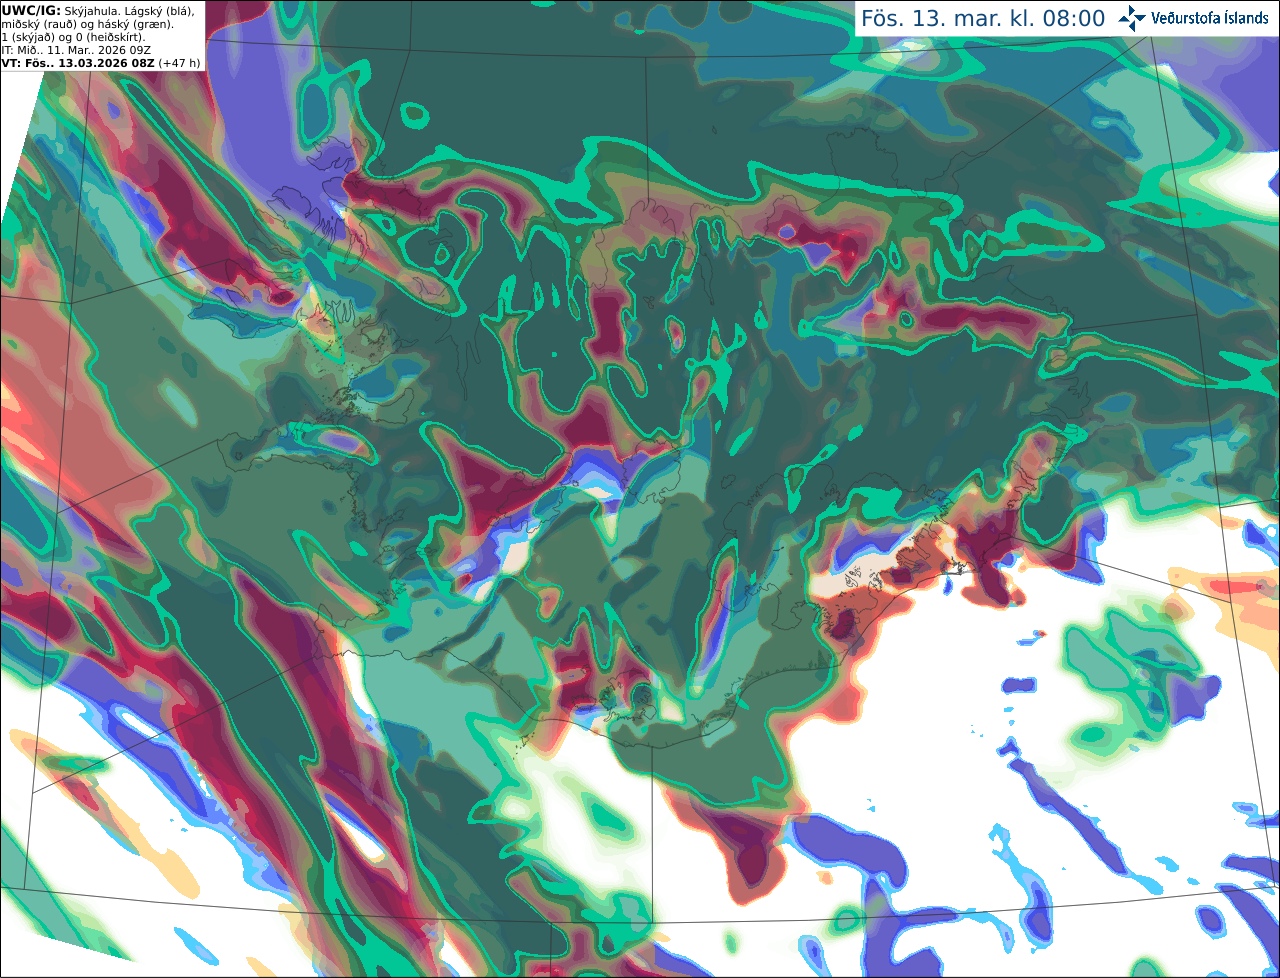Click the 'UWC/IG: Skýjahula. Lágský (blá),' legend line

[98, 11]
